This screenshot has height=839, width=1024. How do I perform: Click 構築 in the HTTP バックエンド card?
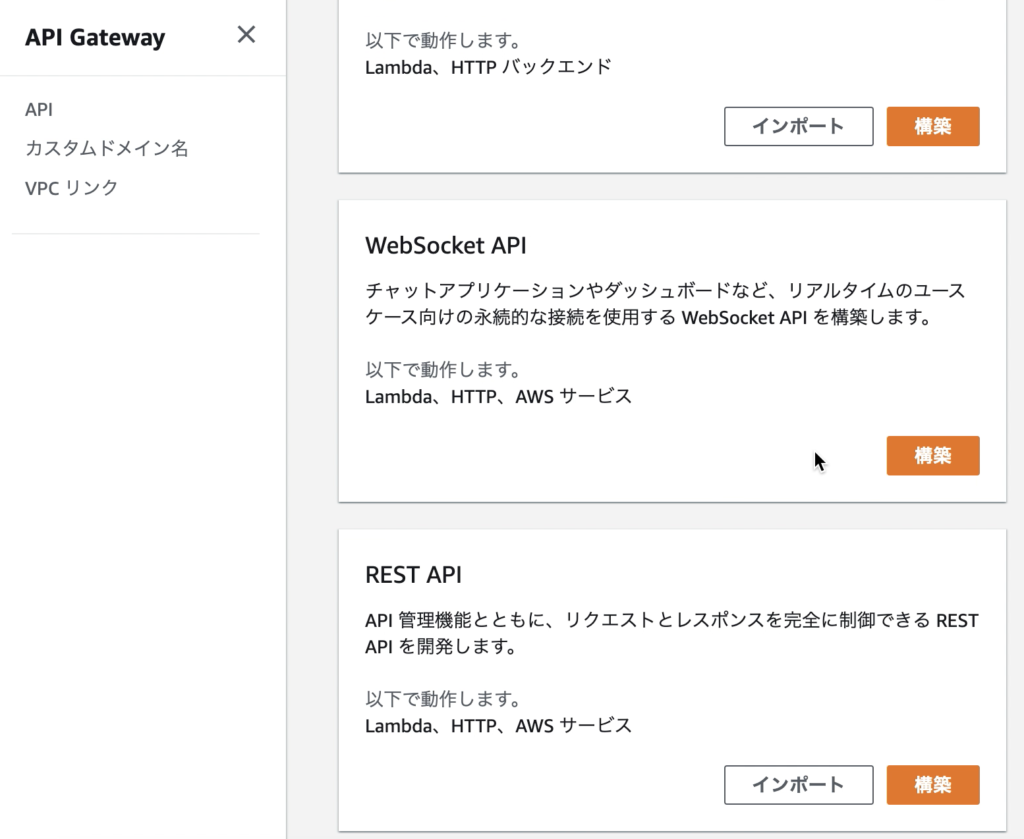click(x=933, y=126)
